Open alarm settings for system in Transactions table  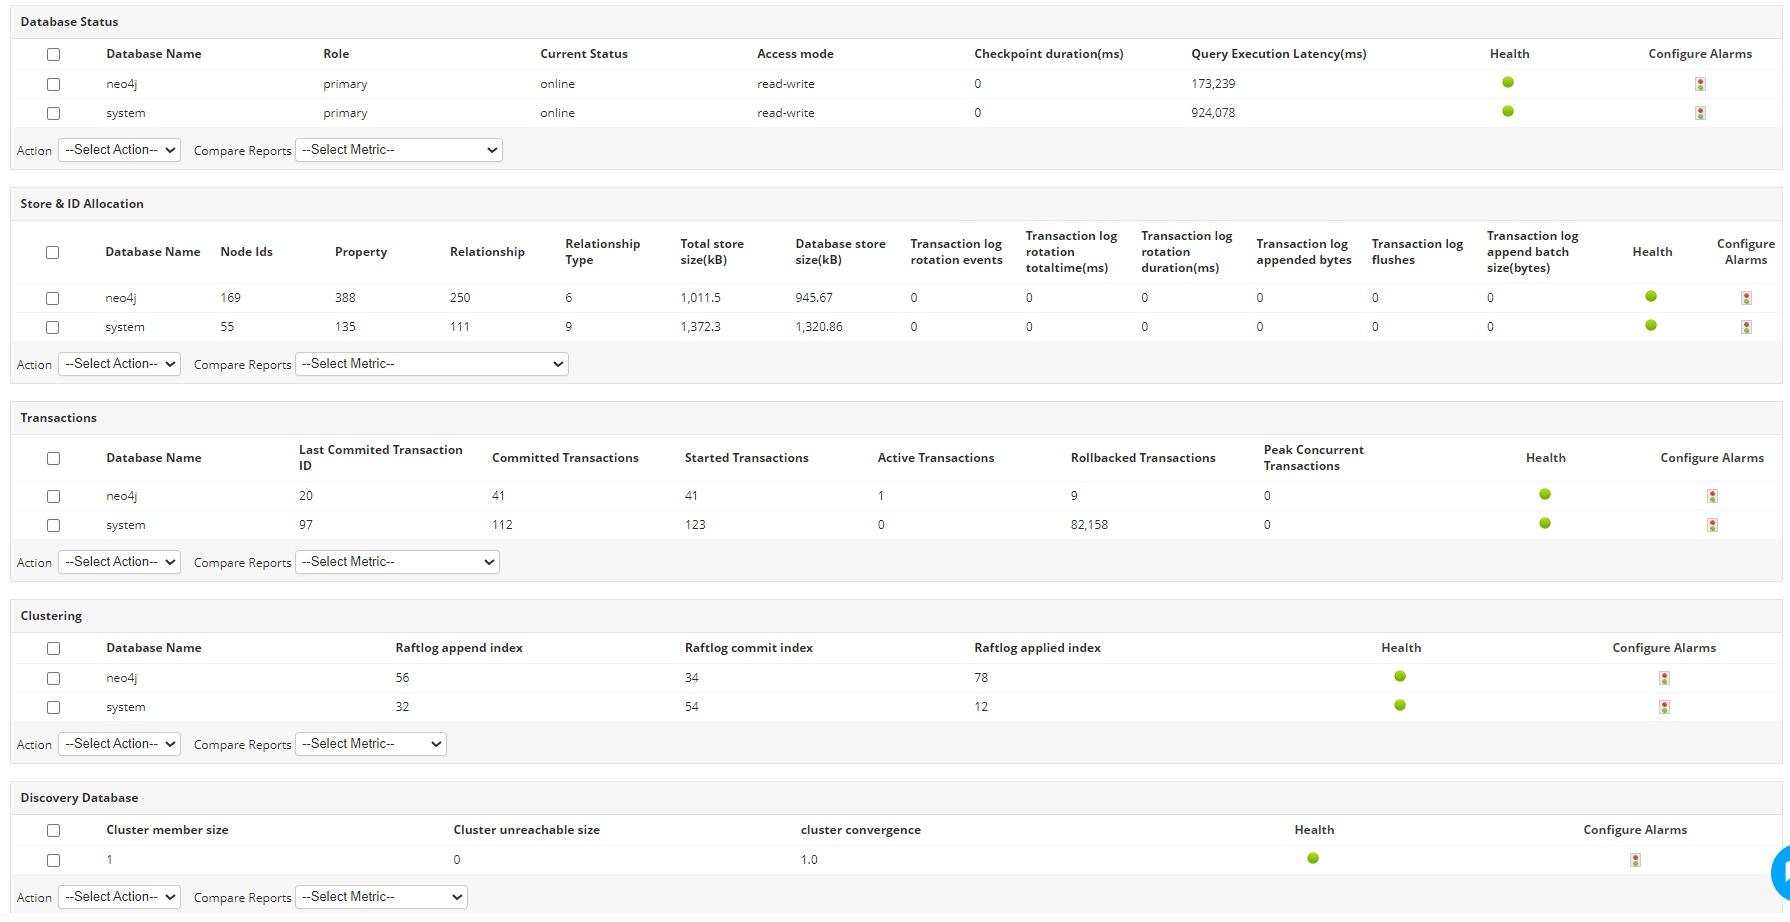click(x=1712, y=525)
